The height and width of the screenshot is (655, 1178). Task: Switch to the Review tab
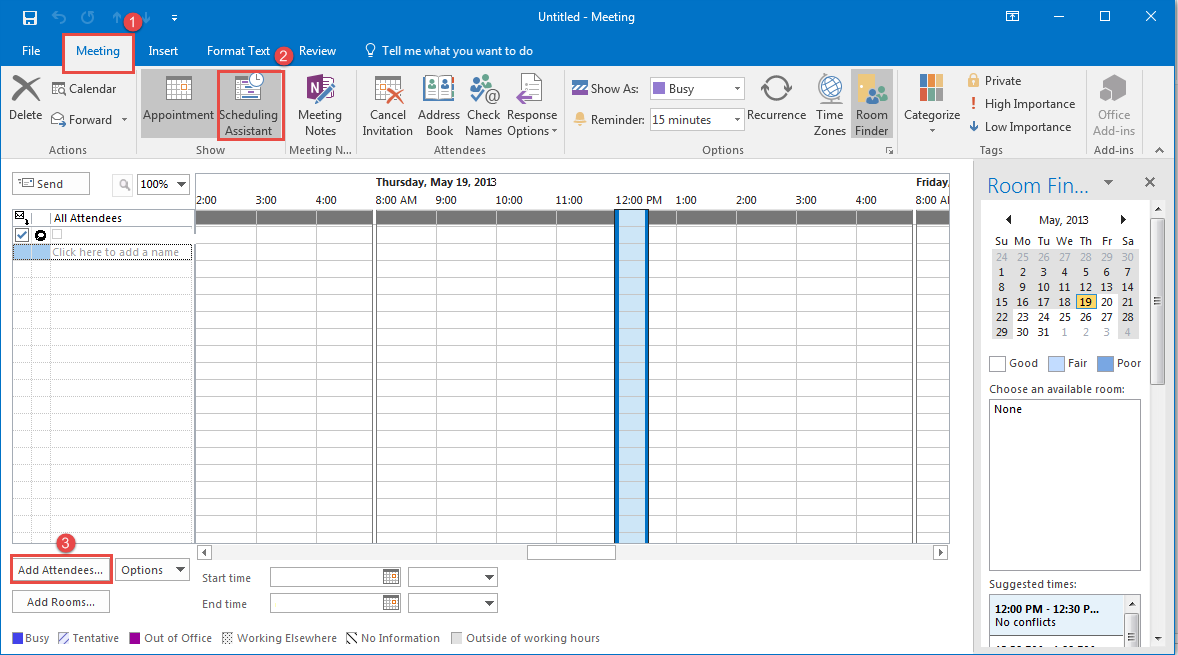[317, 51]
